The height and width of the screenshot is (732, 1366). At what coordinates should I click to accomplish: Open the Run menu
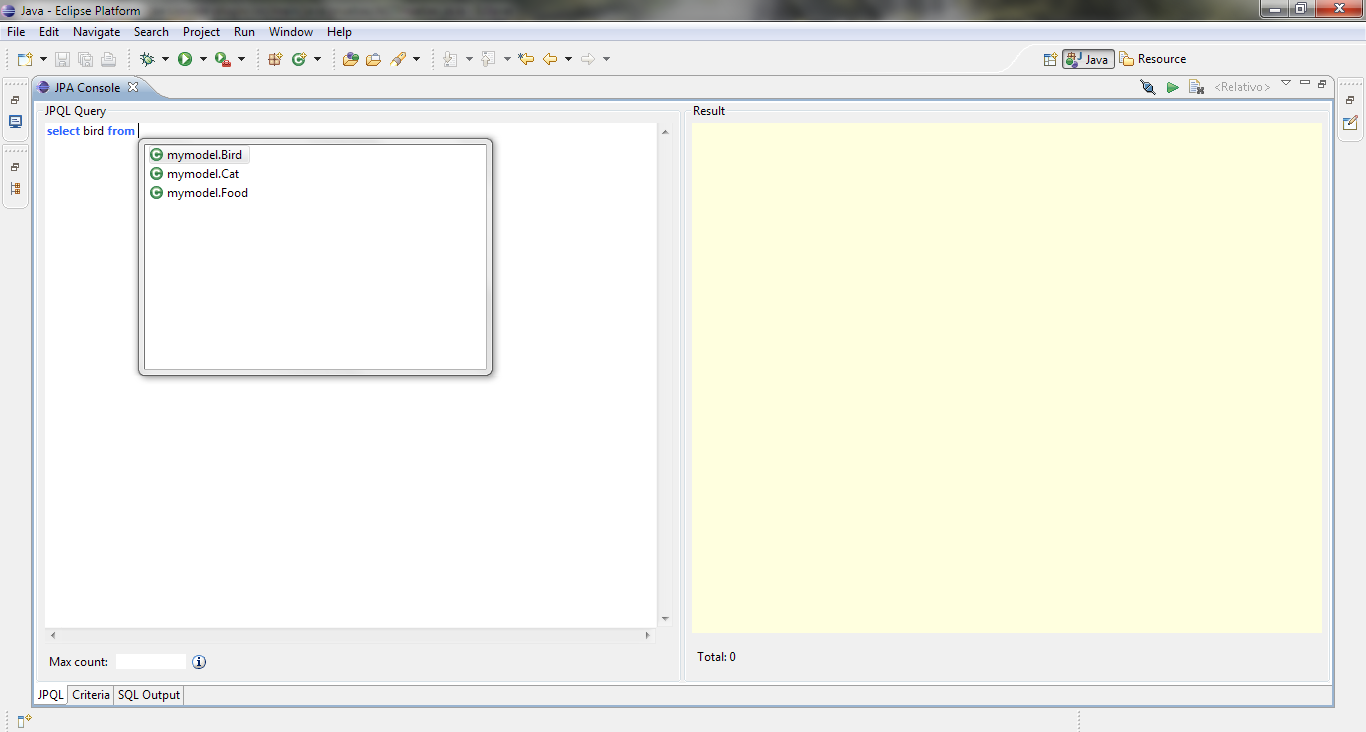click(244, 32)
